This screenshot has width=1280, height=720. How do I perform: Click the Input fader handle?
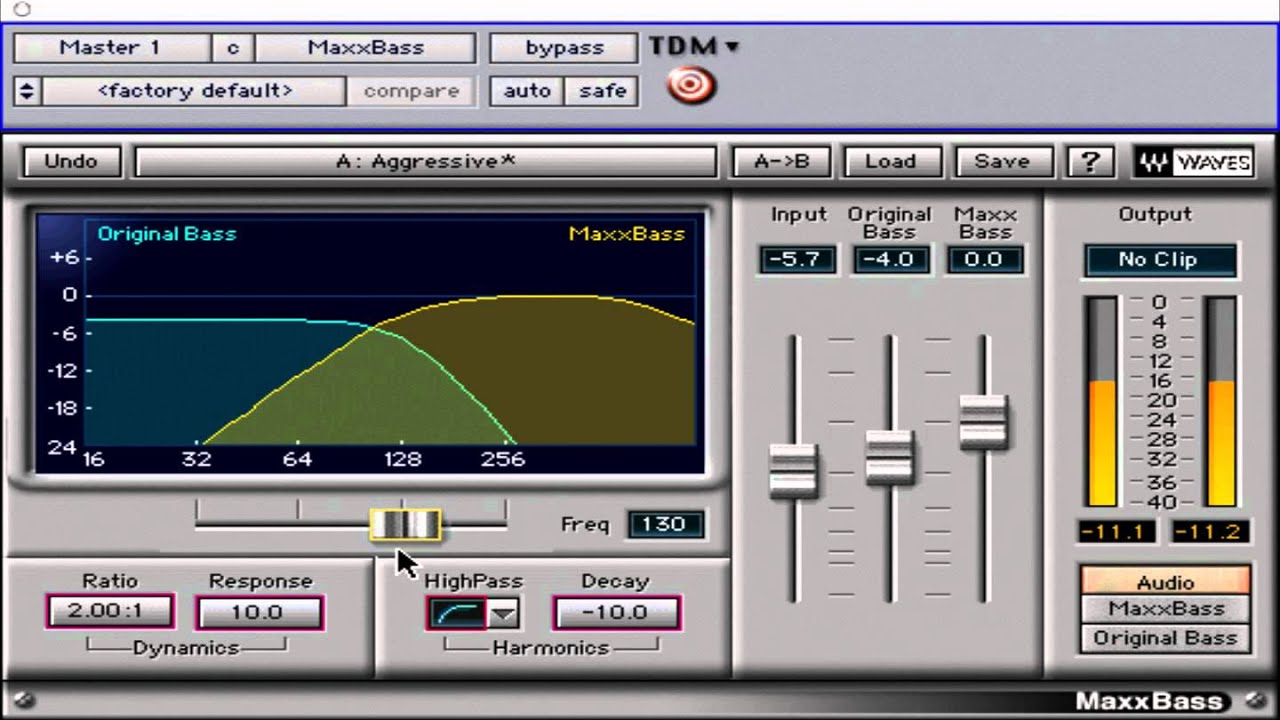point(794,470)
